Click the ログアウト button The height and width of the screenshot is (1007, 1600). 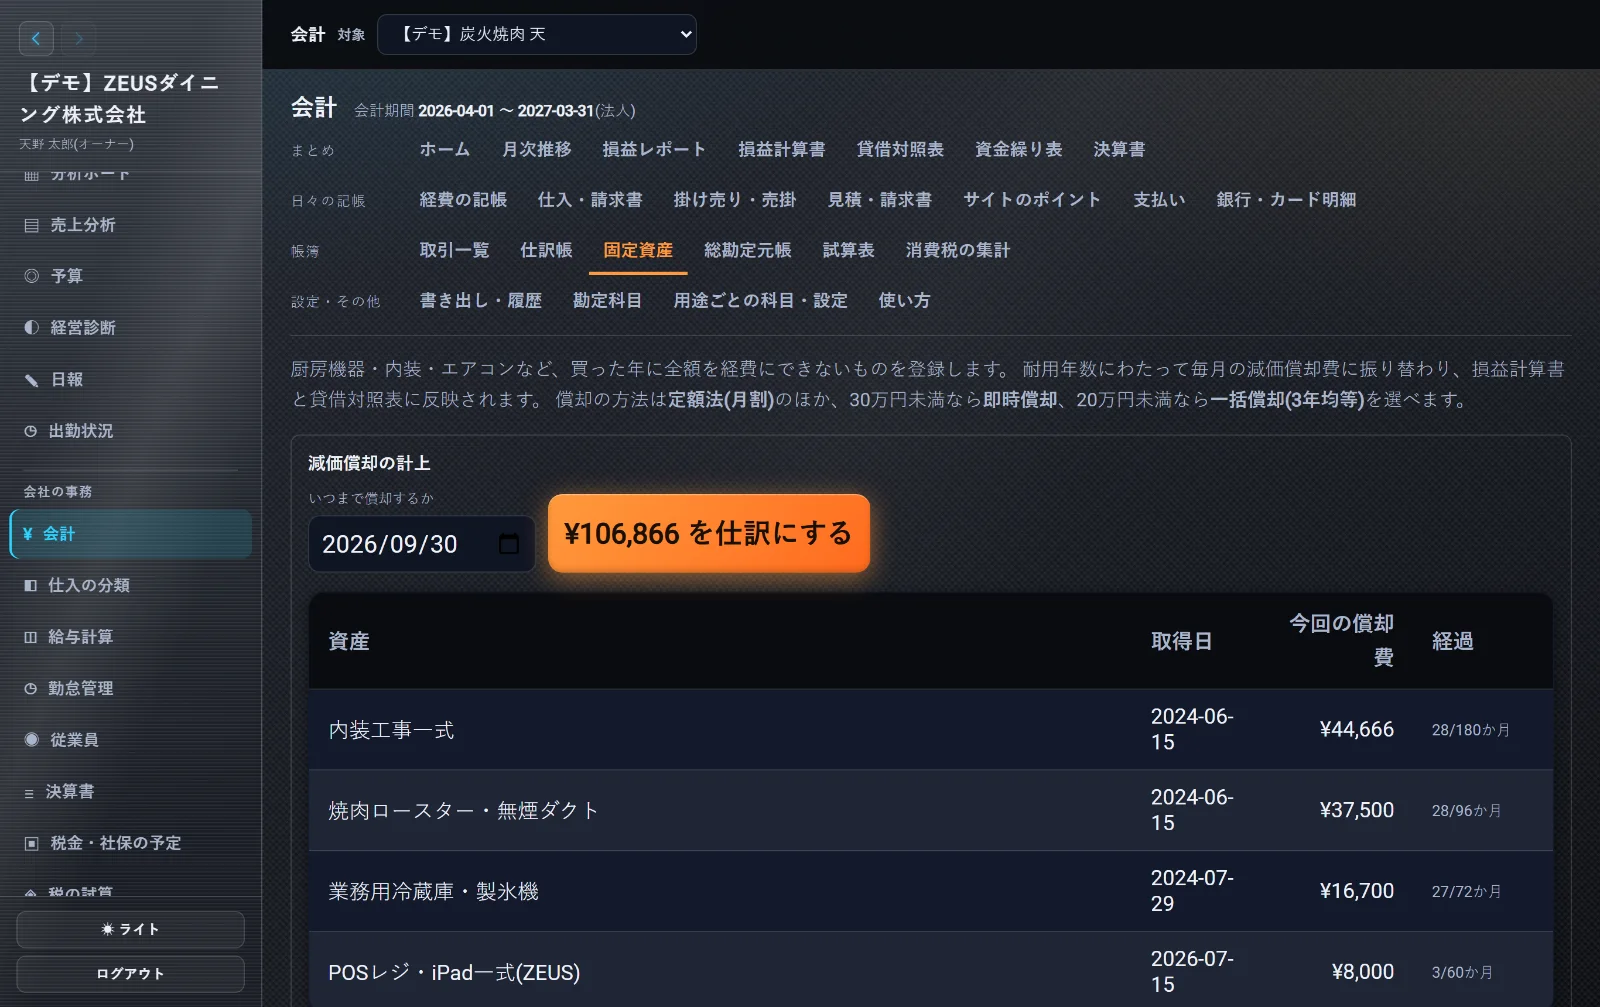tap(130, 974)
